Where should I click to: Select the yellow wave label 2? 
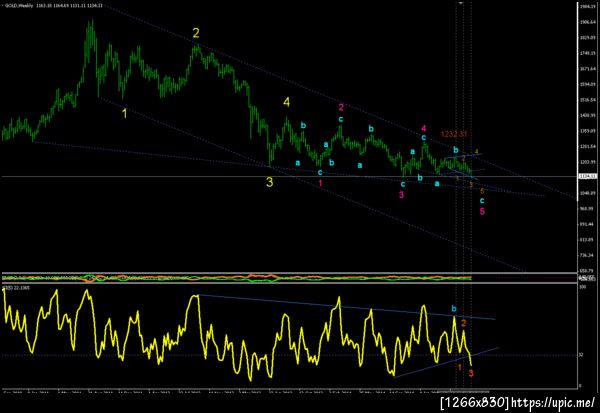coord(196,33)
